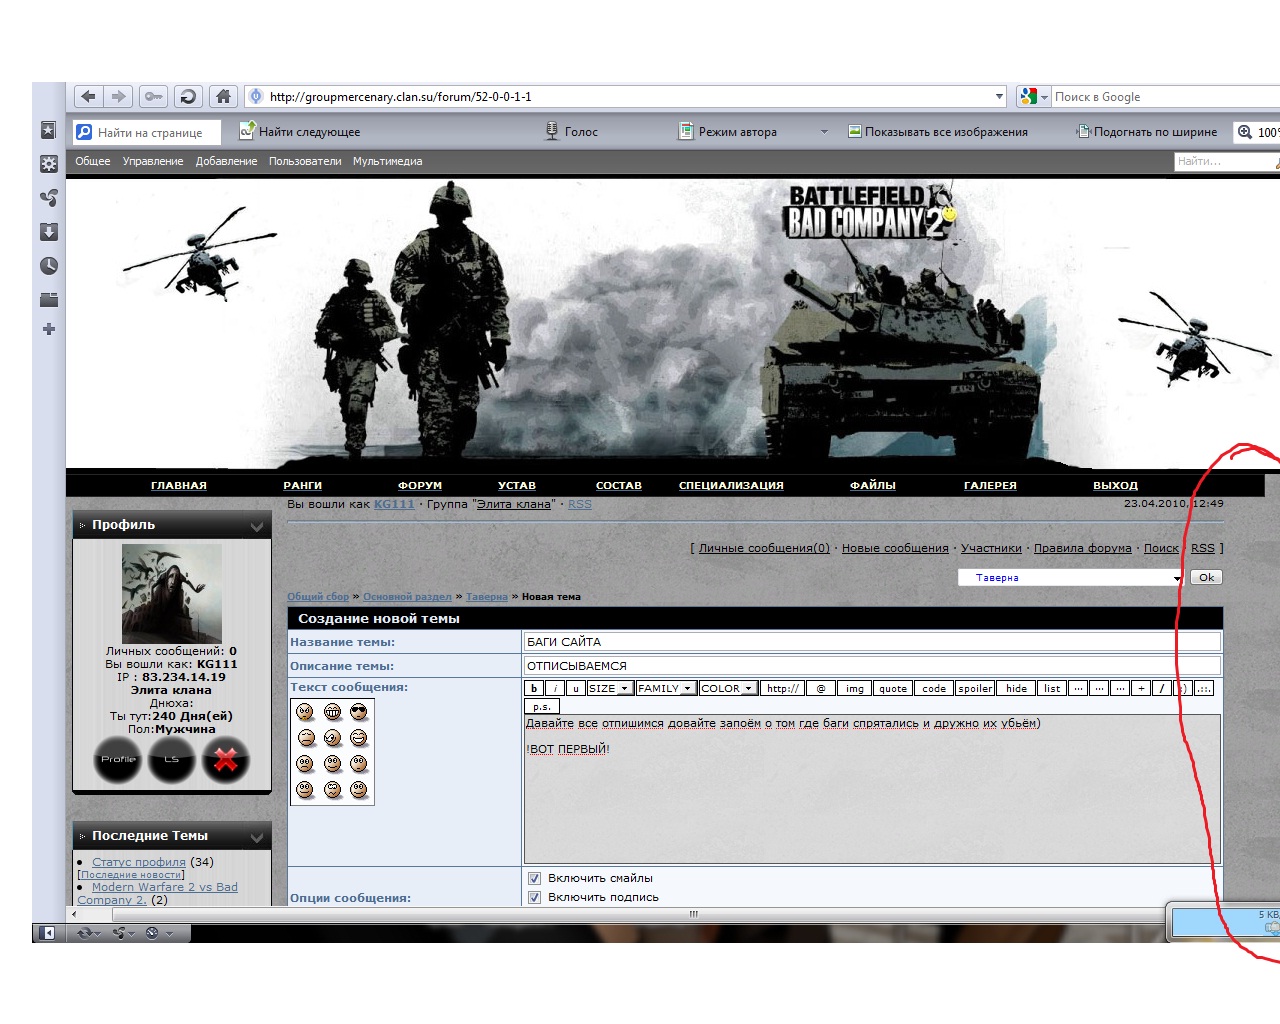Reload the page with the refresh button
Screen dimensions: 1280x1024
click(187, 96)
